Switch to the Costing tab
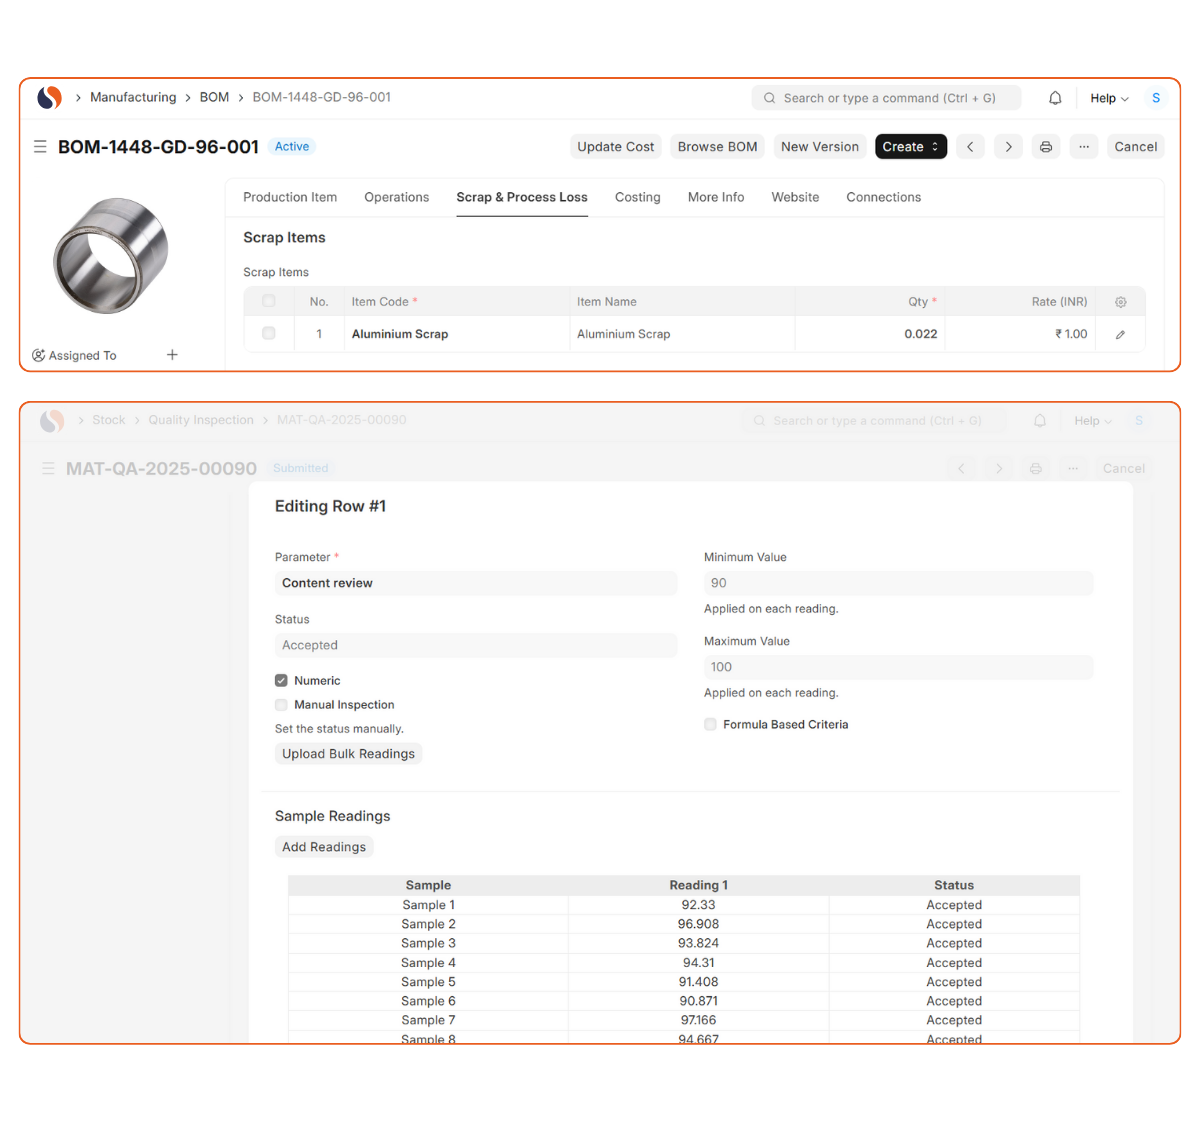The image size is (1200, 1122). 637,197
